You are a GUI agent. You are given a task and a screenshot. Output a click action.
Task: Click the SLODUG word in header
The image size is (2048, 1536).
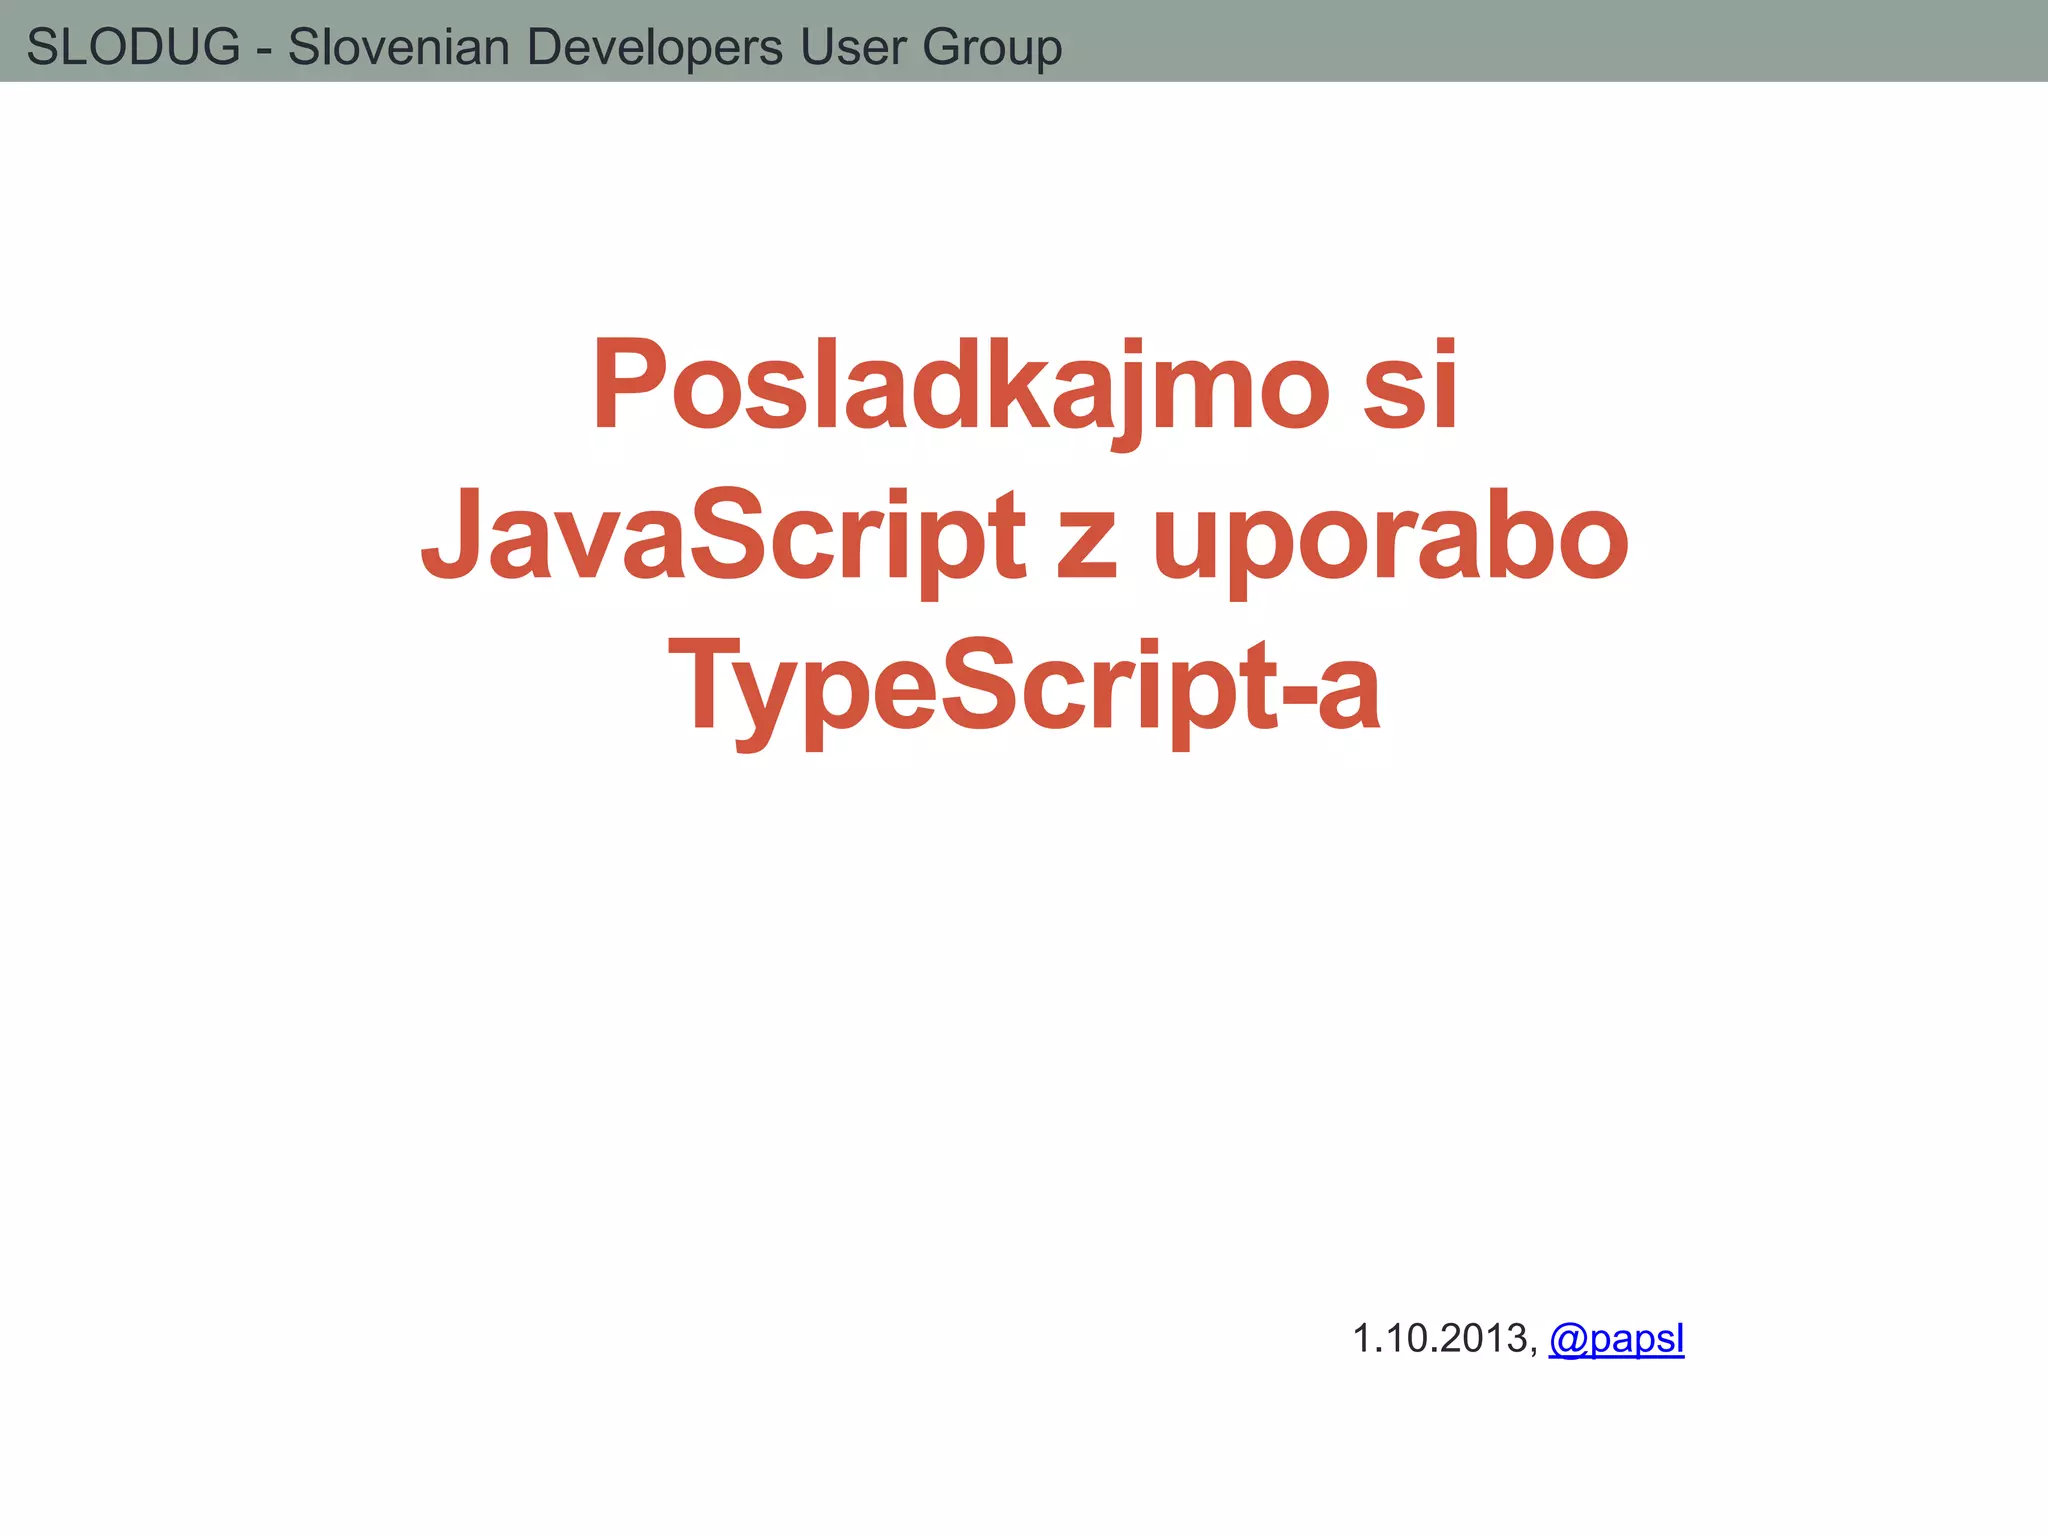click(x=133, y=47)
